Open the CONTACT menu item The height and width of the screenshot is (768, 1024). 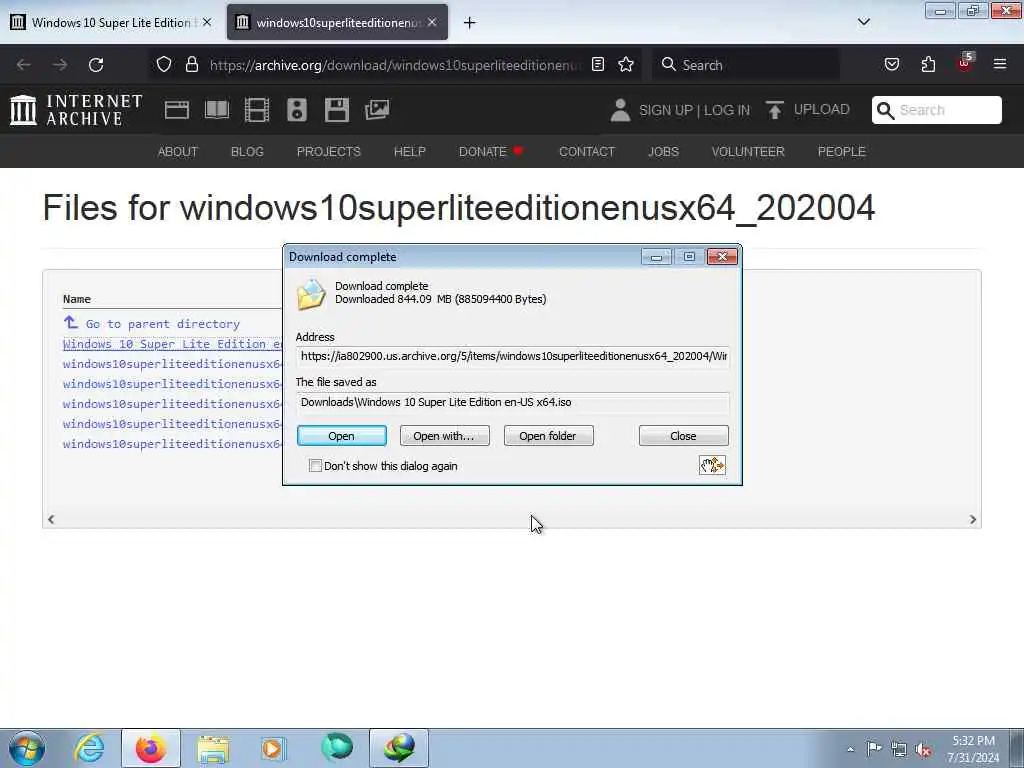586,152
